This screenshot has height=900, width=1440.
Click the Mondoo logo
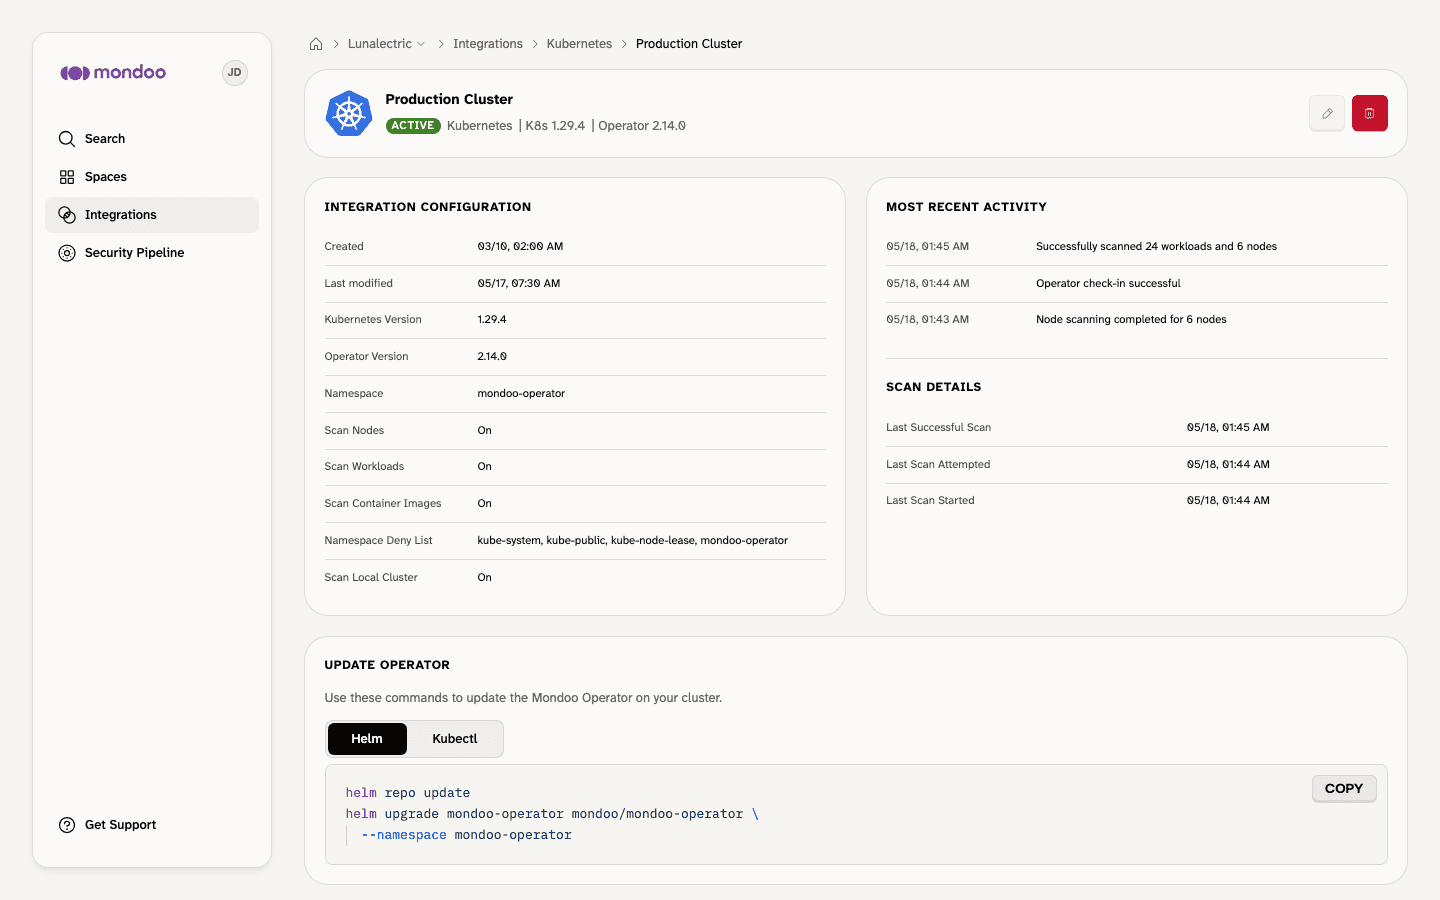coord(113,73)
